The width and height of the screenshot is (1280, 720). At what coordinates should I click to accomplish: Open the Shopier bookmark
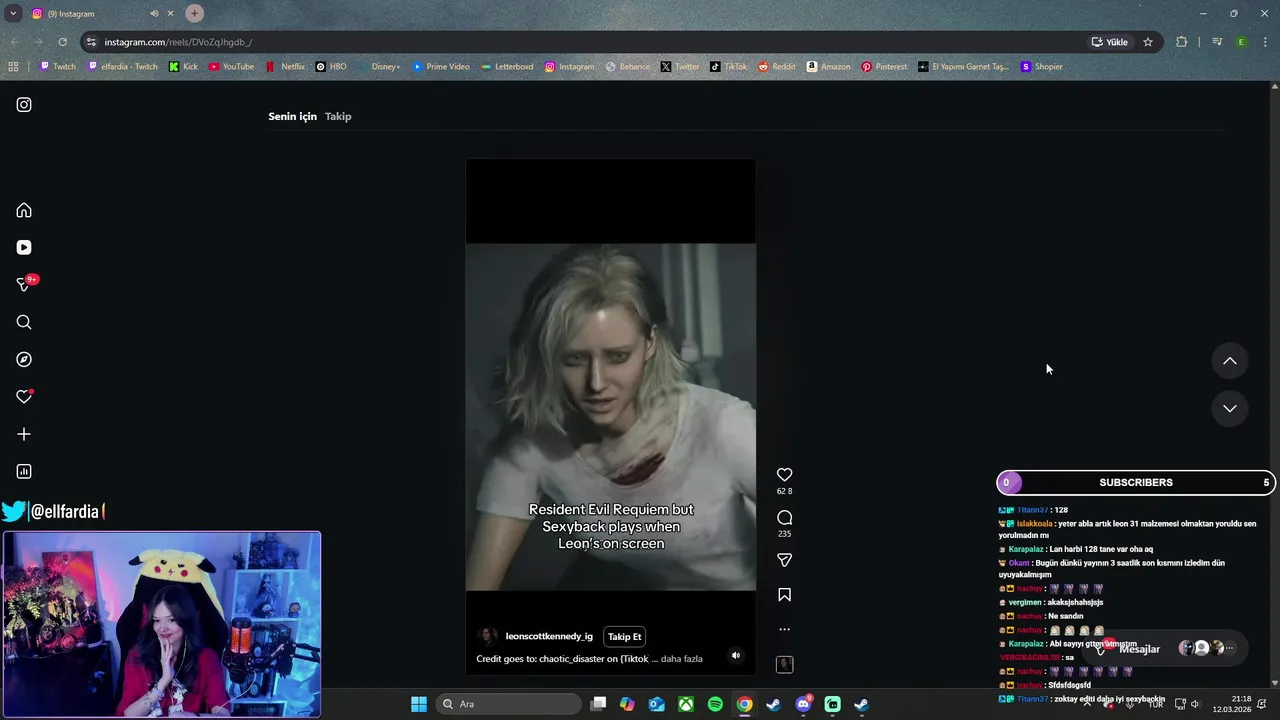pos(1041,67)
